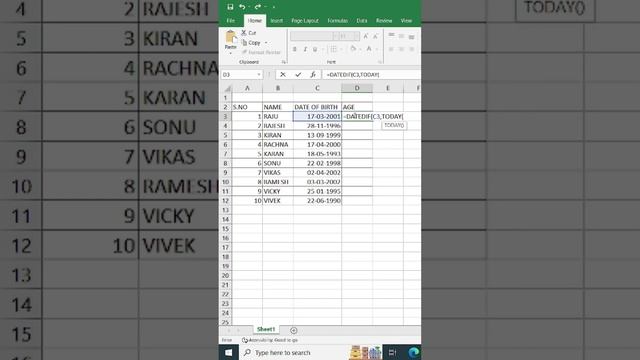The height and width of the screenshot is (360, 640).
Task: Set Bottom Align for cell text
Action: [x=411, y=36]
